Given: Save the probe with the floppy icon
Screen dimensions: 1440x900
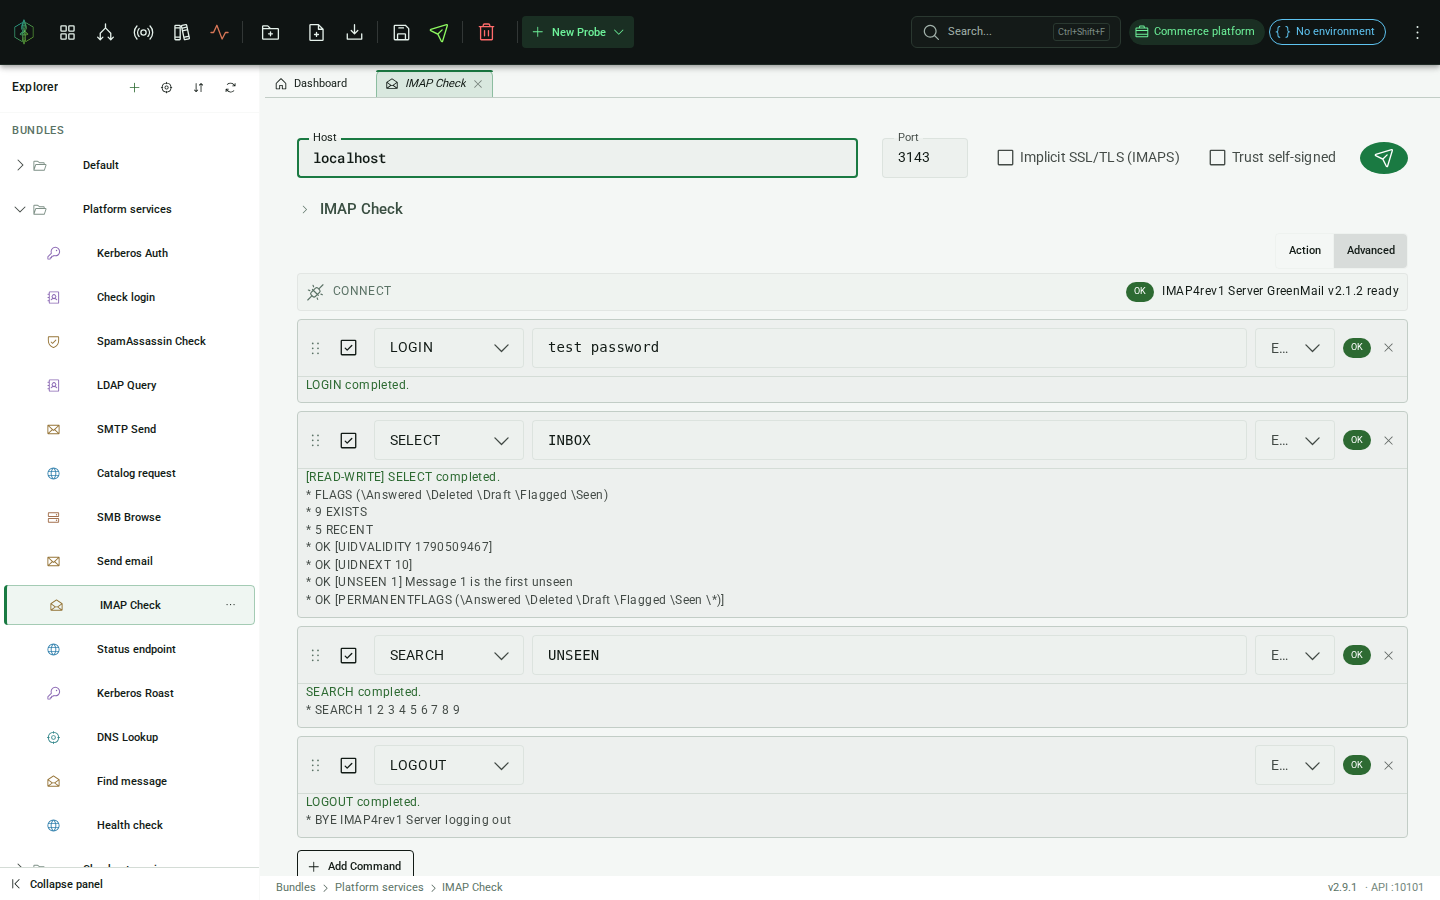Looking at the screenshot, I should 401,32.
